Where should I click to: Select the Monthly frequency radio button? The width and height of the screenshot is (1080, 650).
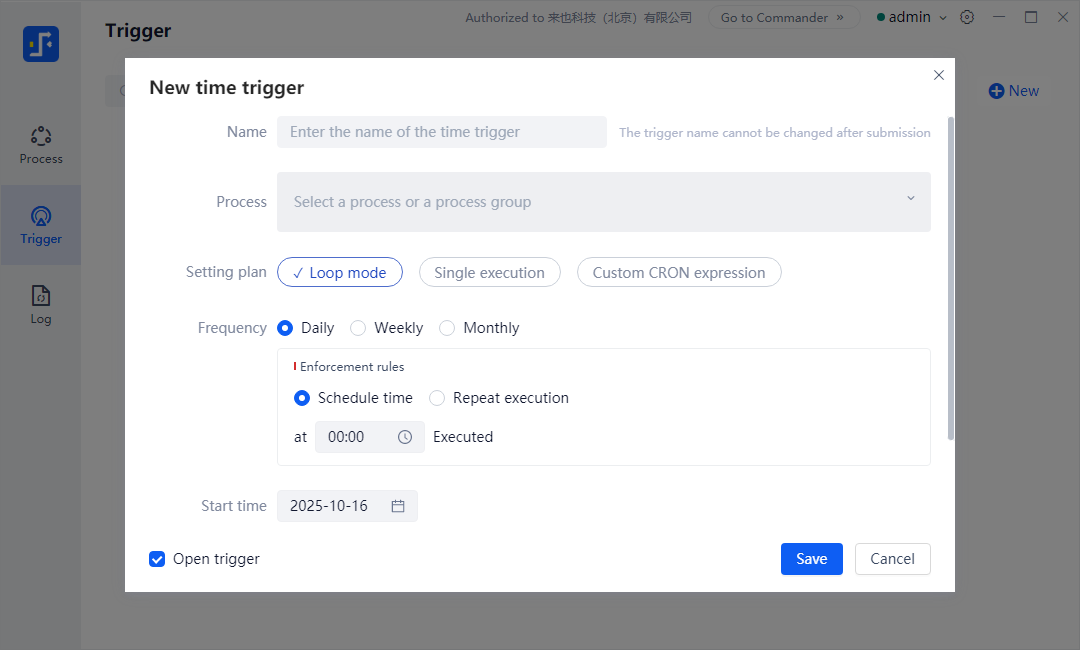[x=447, y=328]
